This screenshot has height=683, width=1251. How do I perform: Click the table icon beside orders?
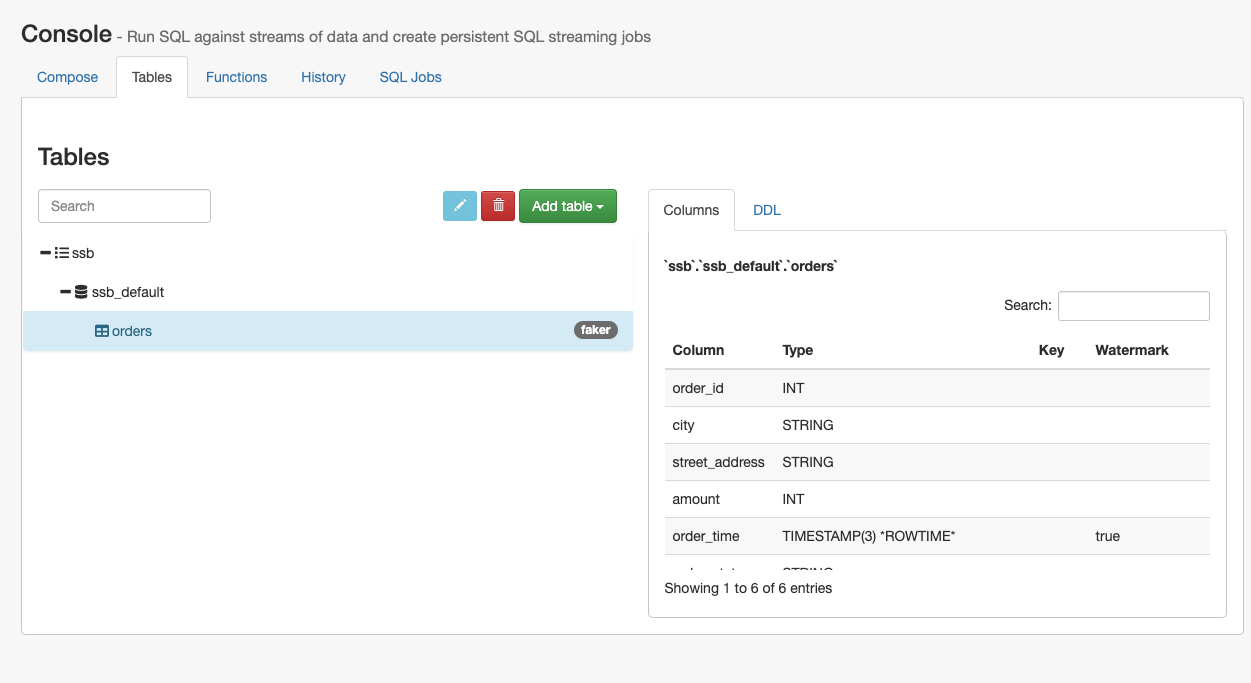pyautogui.click(x=102, y=331)
